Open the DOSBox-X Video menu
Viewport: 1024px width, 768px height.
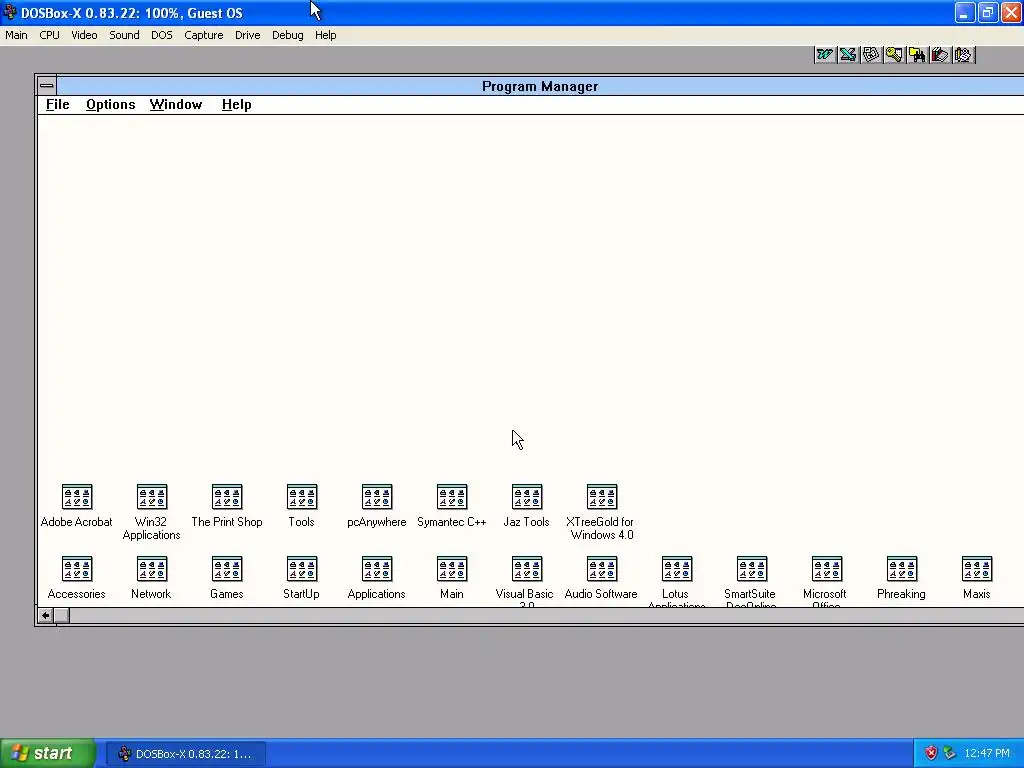tap(84, 35)
